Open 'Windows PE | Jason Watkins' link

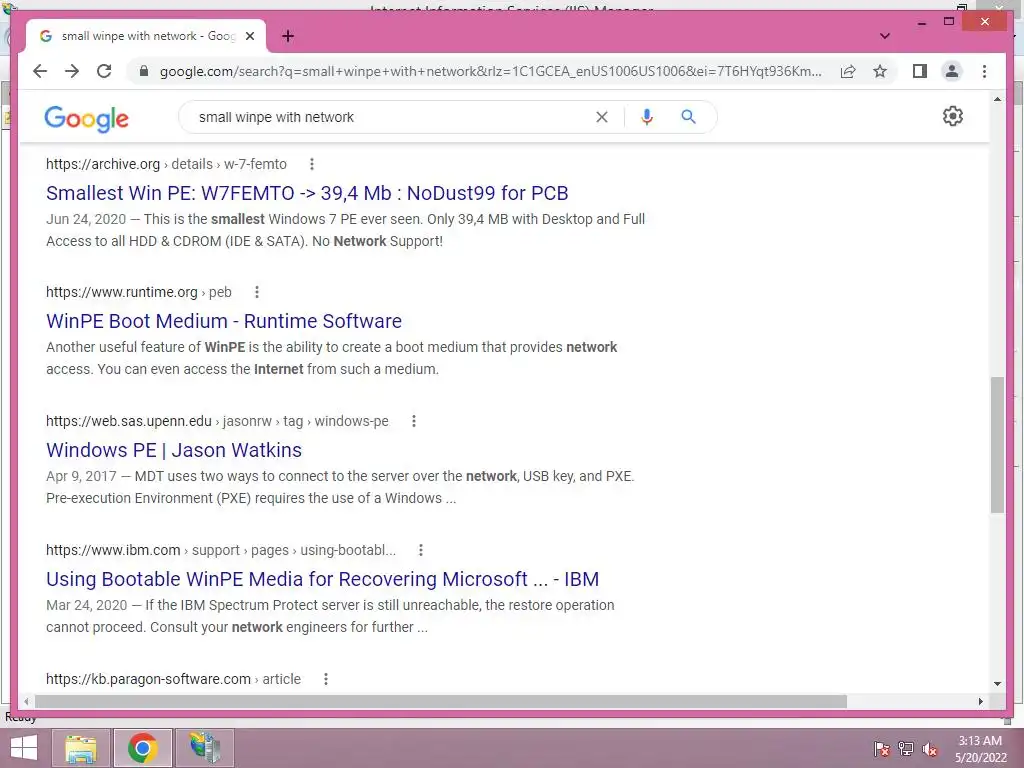coord(174,450)
